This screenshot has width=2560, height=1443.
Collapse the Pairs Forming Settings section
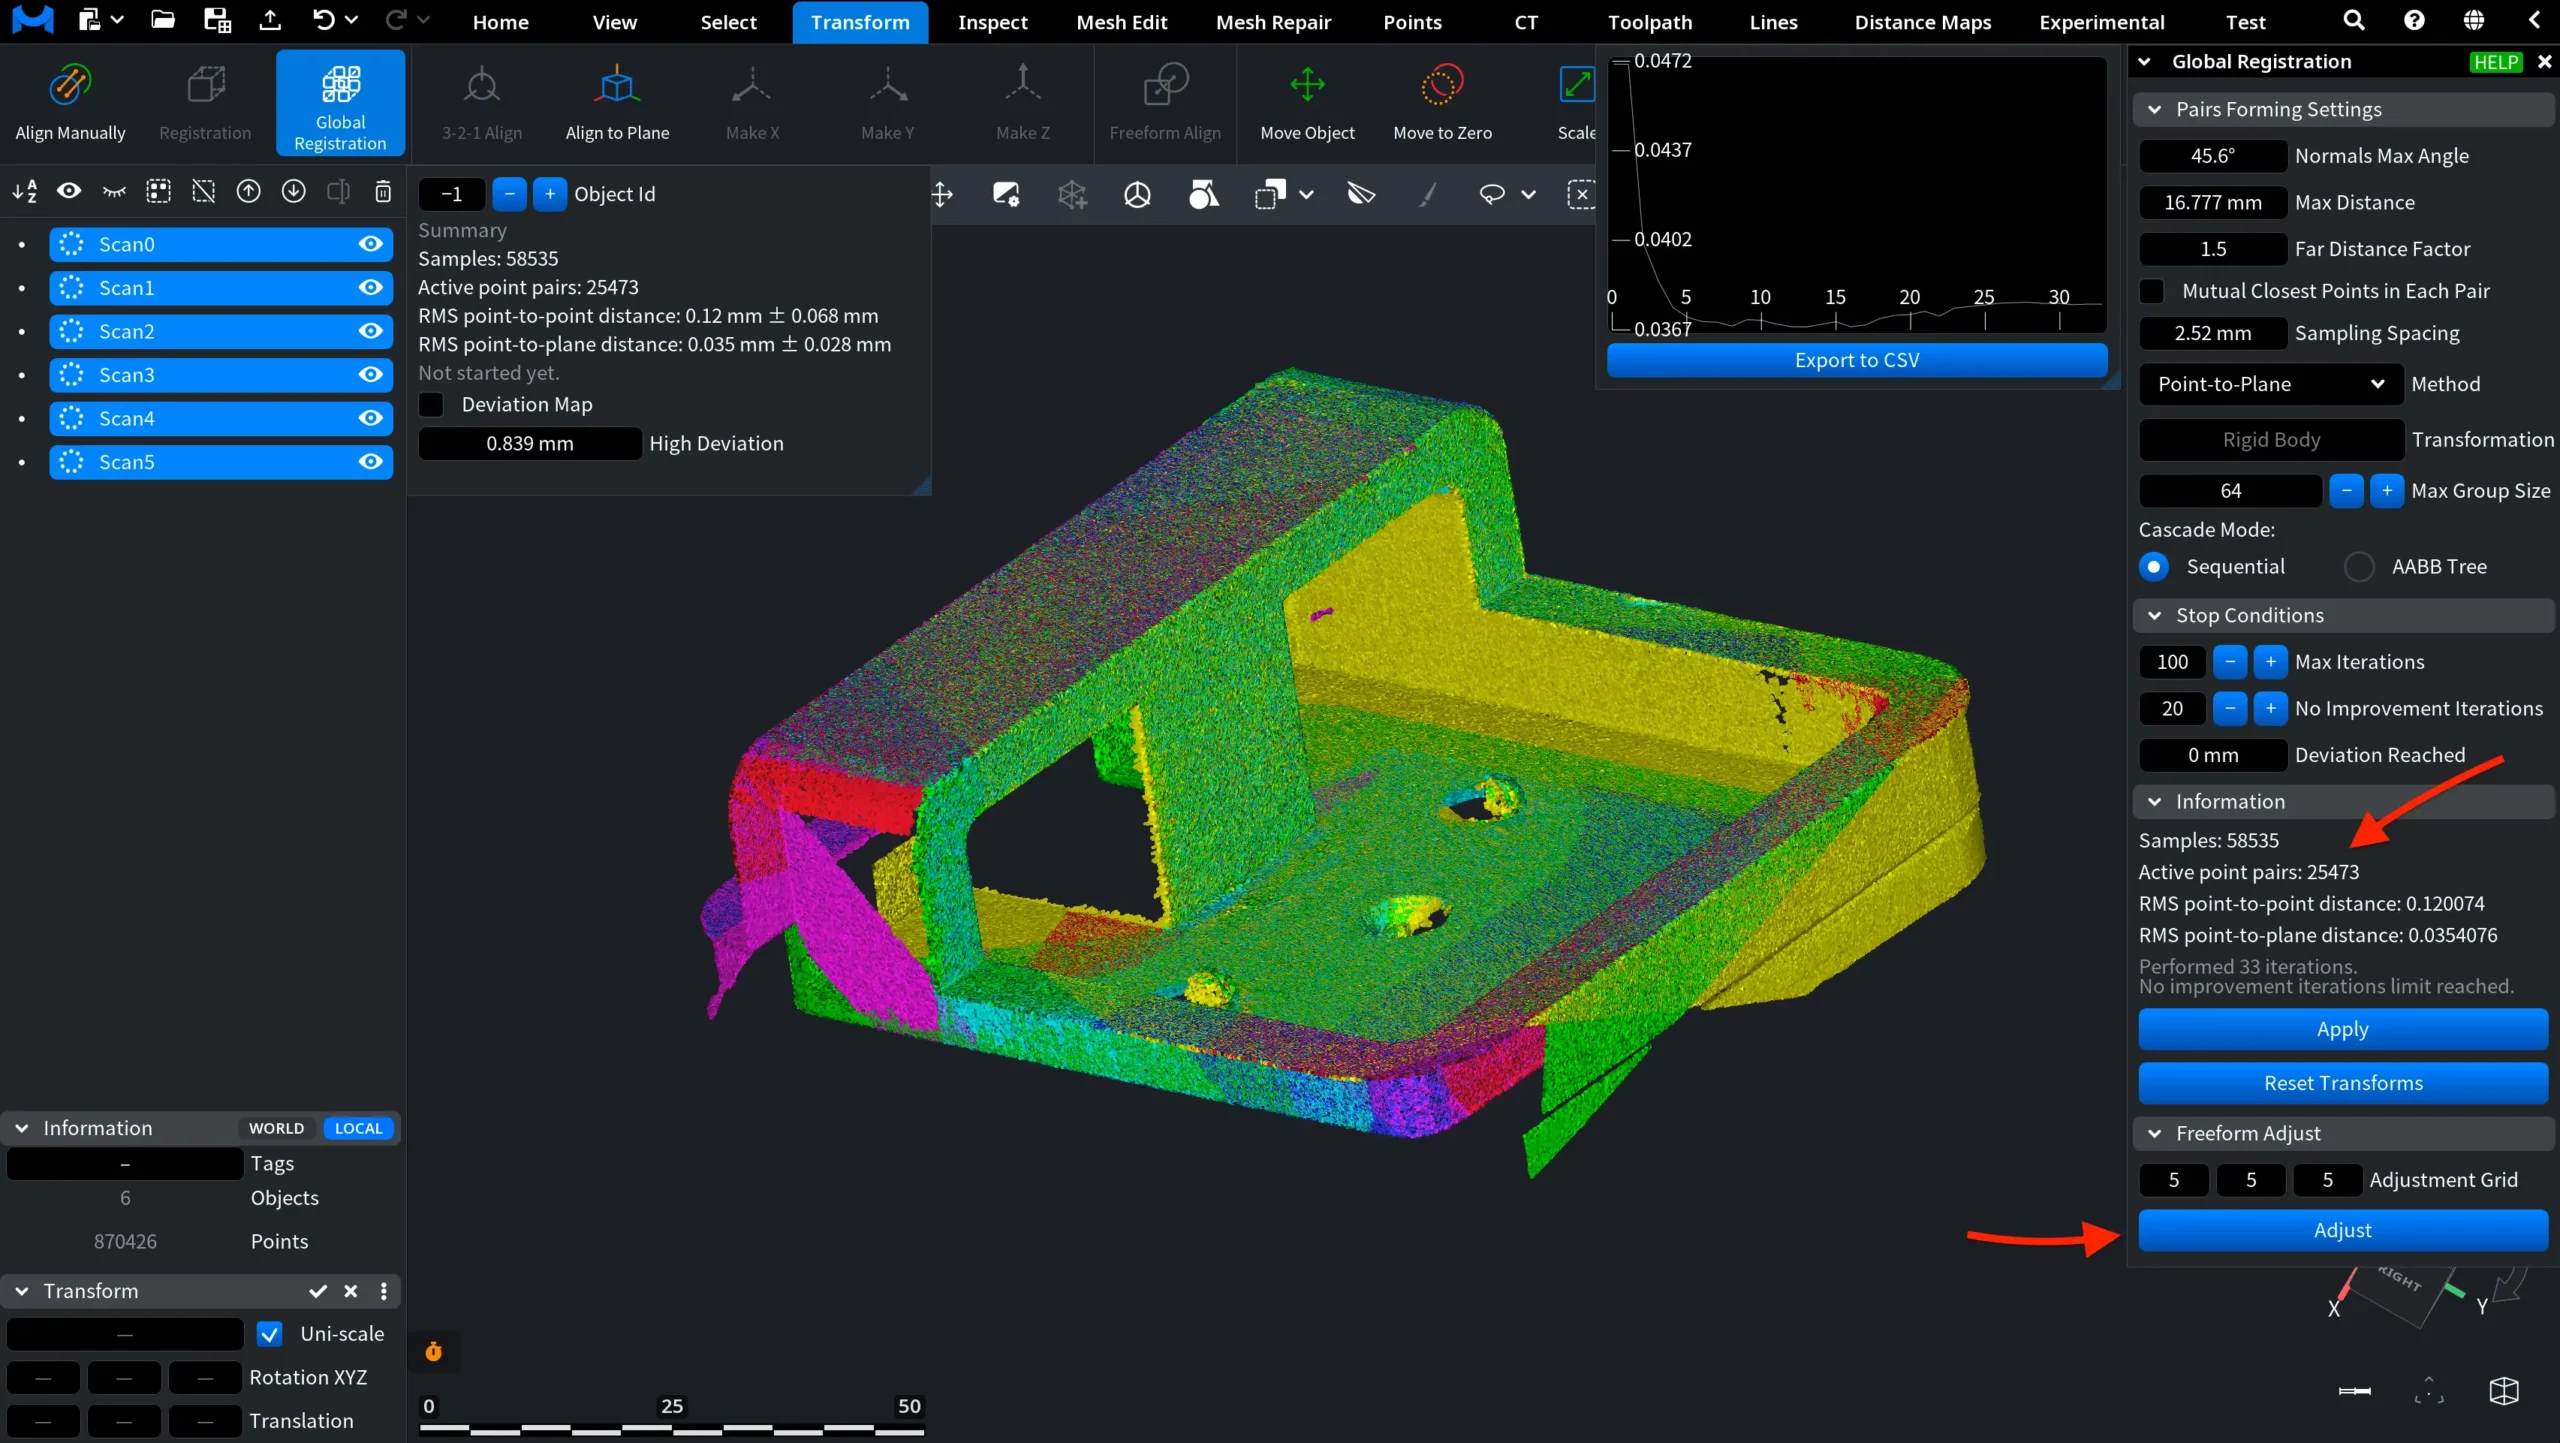pyautogui.click(x=2155, y=109)
